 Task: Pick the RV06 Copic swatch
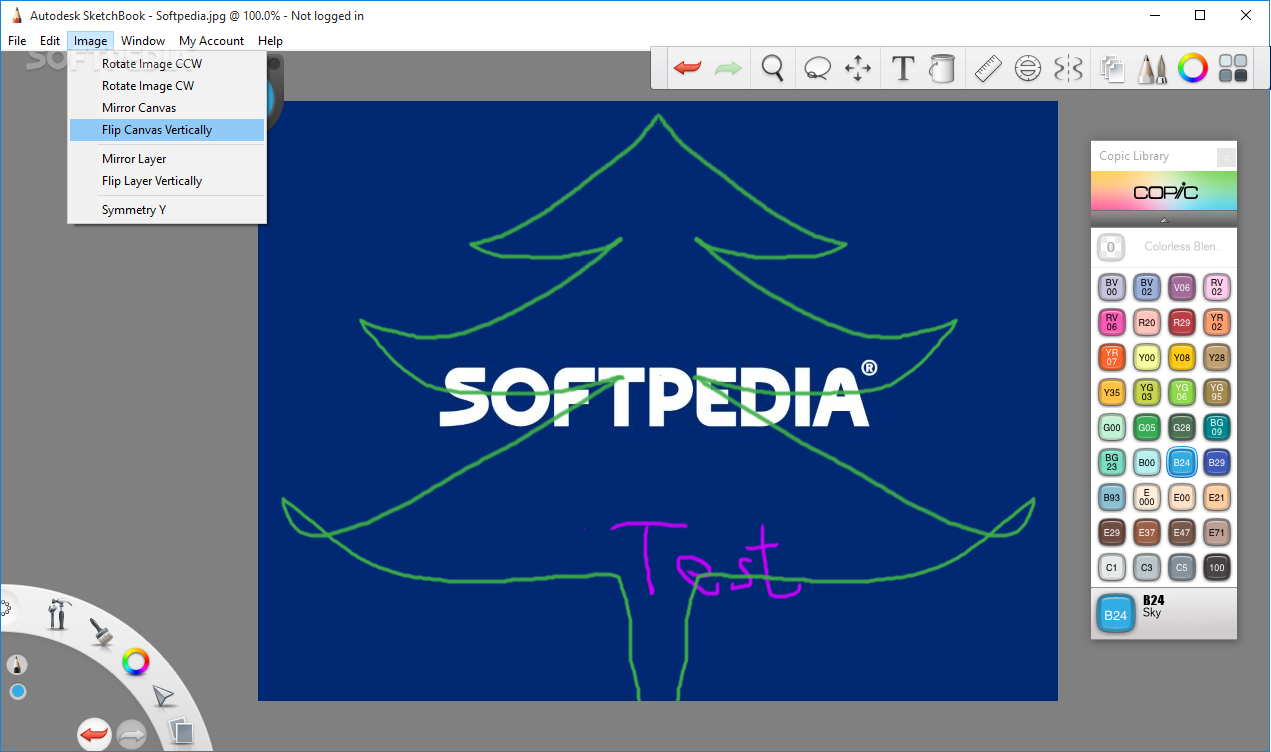[1112, 323]
